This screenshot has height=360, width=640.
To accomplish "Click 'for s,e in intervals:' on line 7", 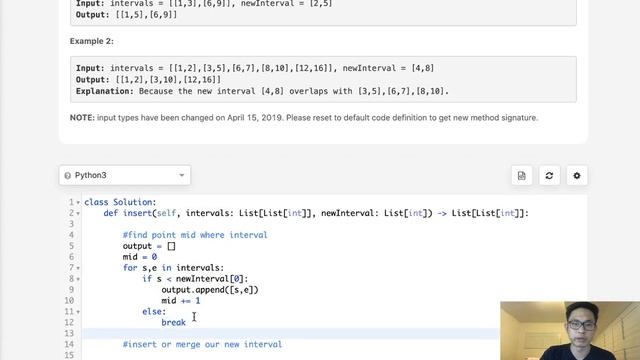I will pyautogui.click(x=173, y=268).
